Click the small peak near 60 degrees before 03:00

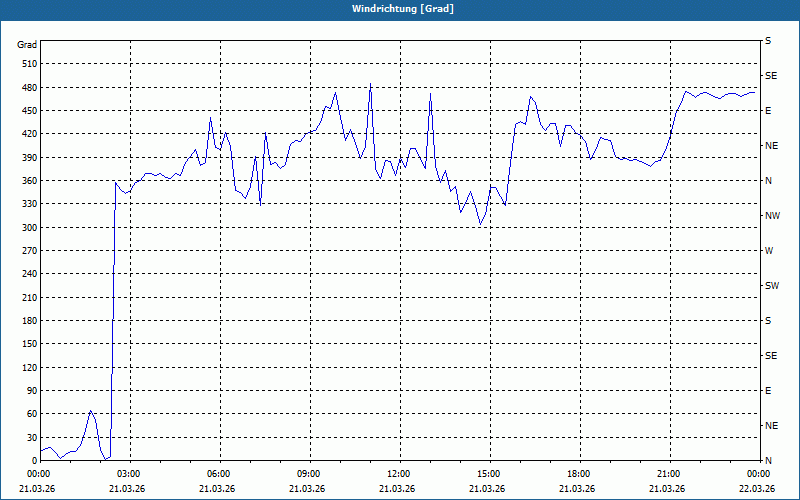point(90,411)
